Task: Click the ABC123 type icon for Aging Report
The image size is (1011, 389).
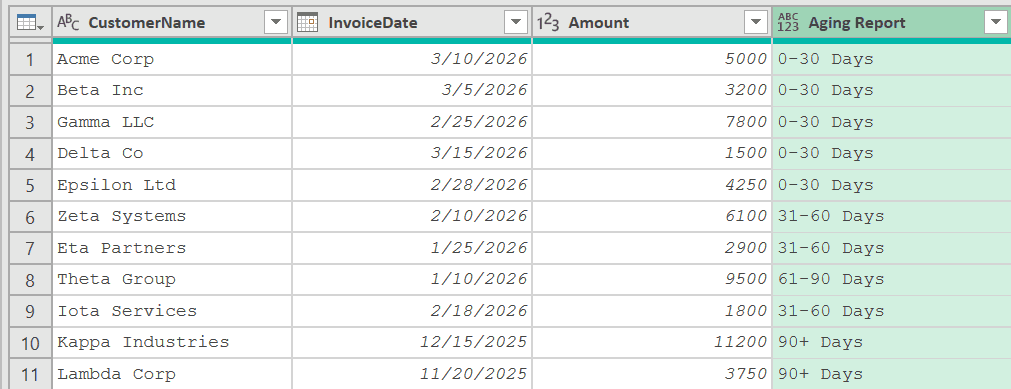Action: pyautogui.click(x=788, y=23)
